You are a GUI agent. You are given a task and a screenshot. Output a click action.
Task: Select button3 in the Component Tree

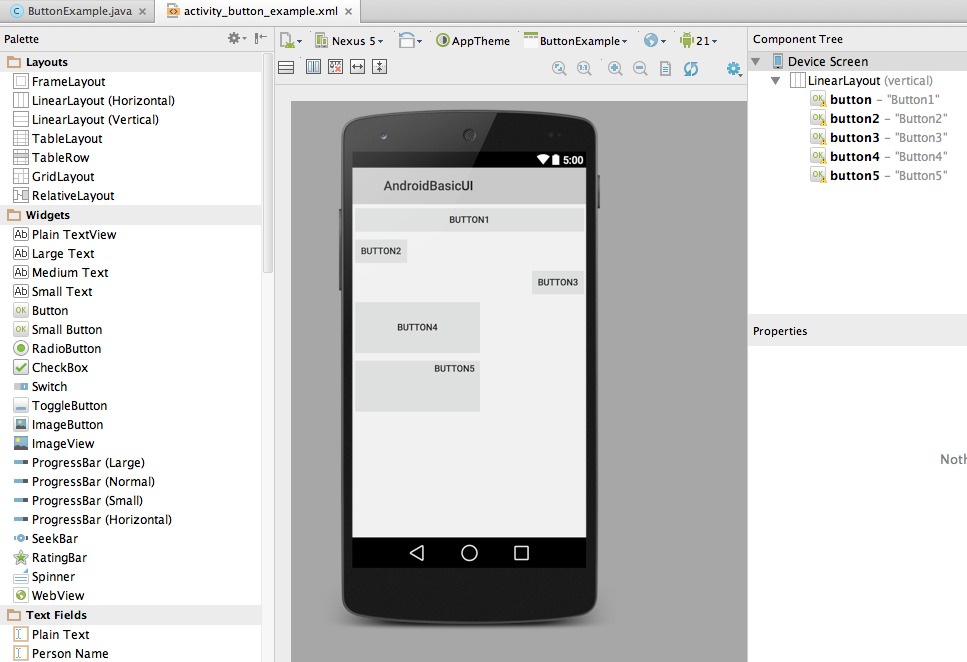[x=854, y=138]
